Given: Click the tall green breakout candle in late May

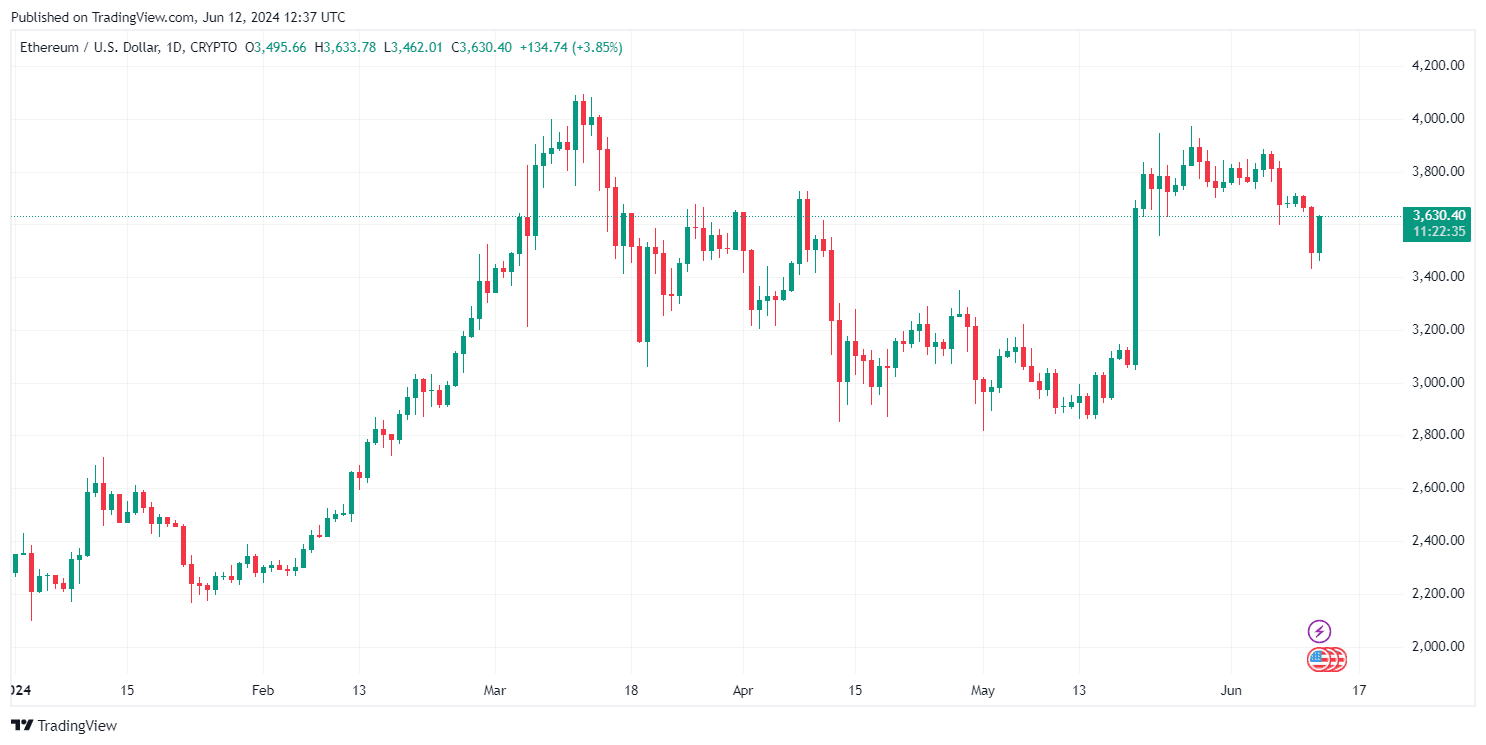Looking at the screenshot, I should point(1135,287).
